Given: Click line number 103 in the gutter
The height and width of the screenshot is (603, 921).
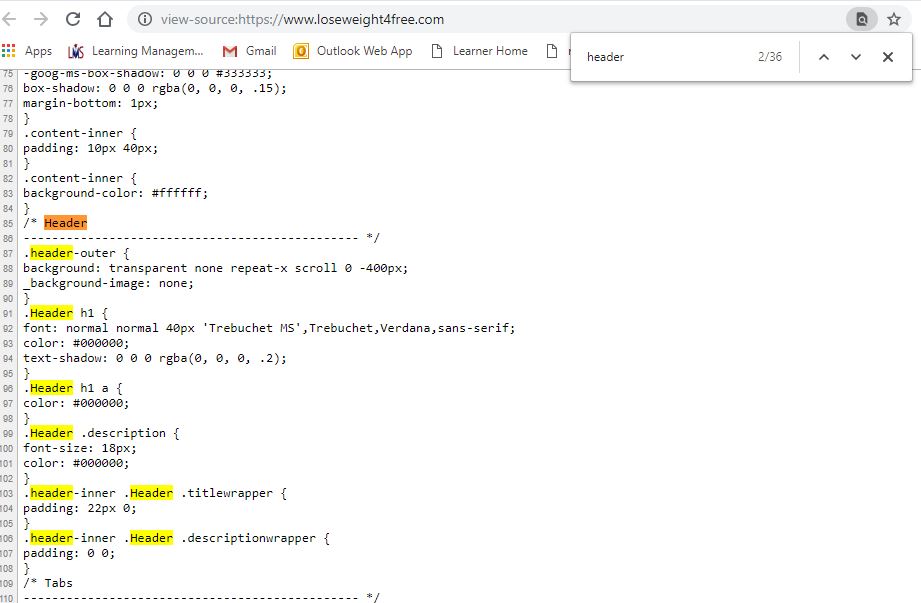Looking at the screenshot, I should coord(7,494).
